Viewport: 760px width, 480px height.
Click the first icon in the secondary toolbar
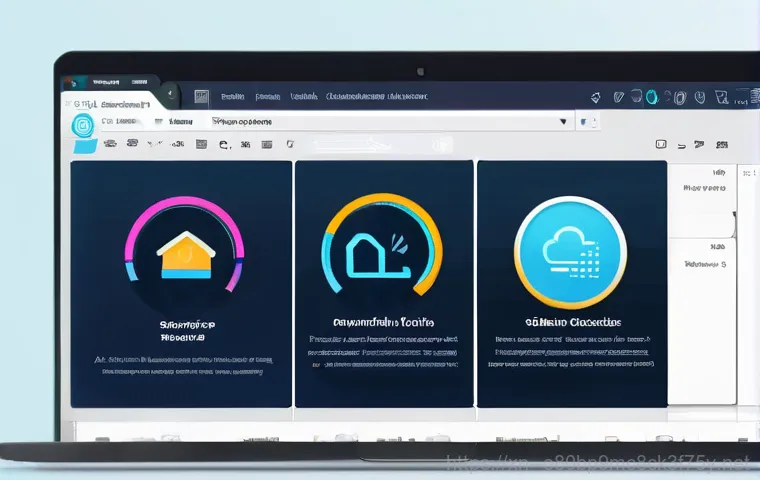pyautogui.click(x=109, y=145)
